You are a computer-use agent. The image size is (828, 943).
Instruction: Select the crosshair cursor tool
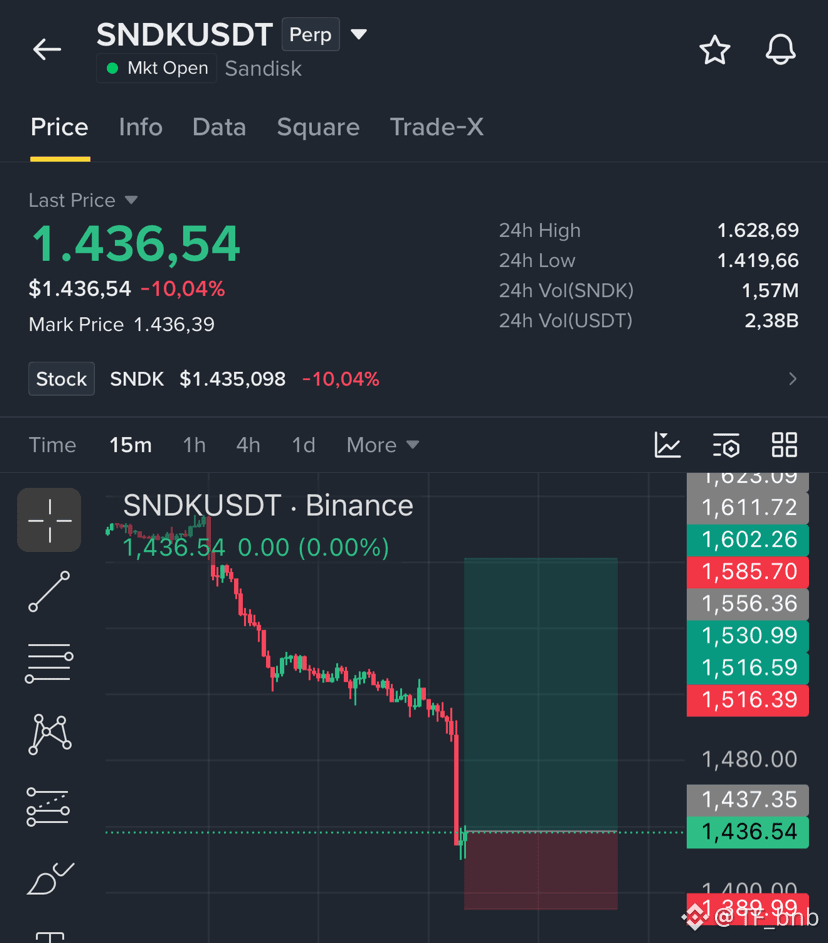pyautogui.click(x=49, y=520)
